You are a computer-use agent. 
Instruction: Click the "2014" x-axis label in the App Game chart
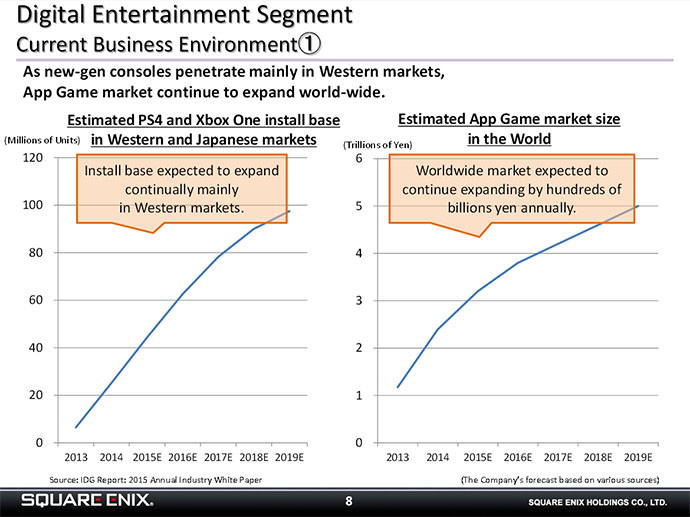(x=438, y=458)
